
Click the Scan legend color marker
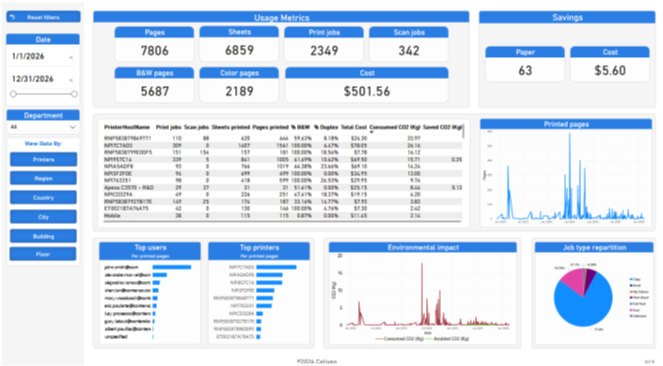(631, 310)
